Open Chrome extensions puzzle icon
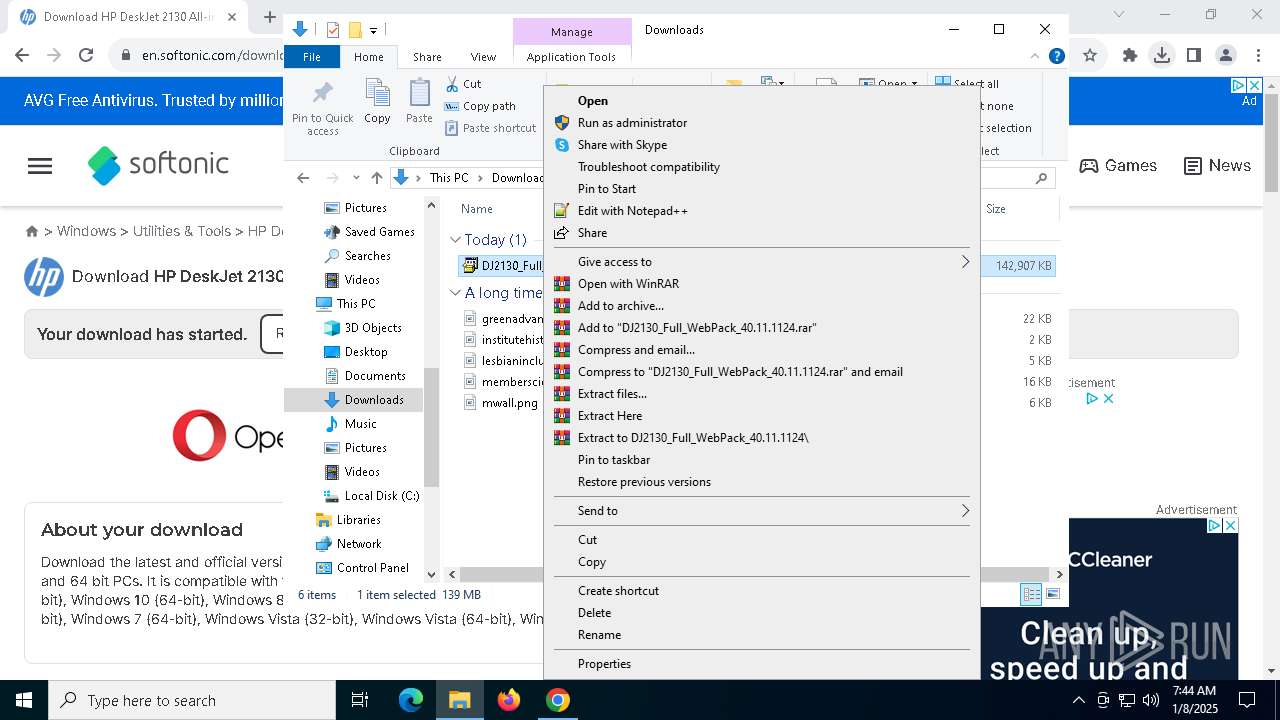Image resolution: width=1280 pixels, height=720 pixels. click(x=1129, y=55)
